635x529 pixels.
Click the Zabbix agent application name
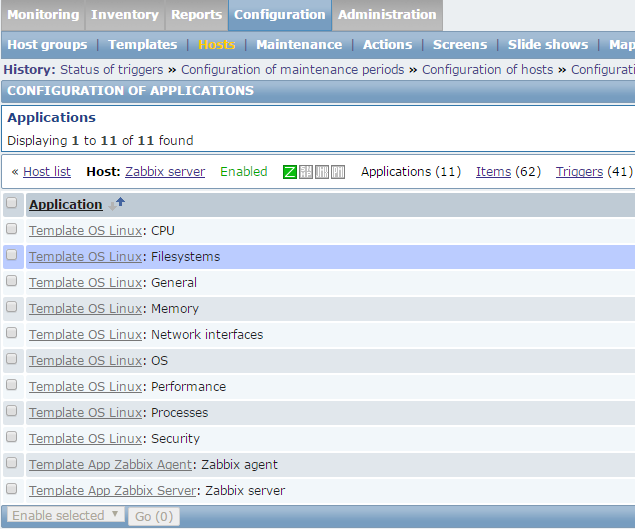point(239,464)
